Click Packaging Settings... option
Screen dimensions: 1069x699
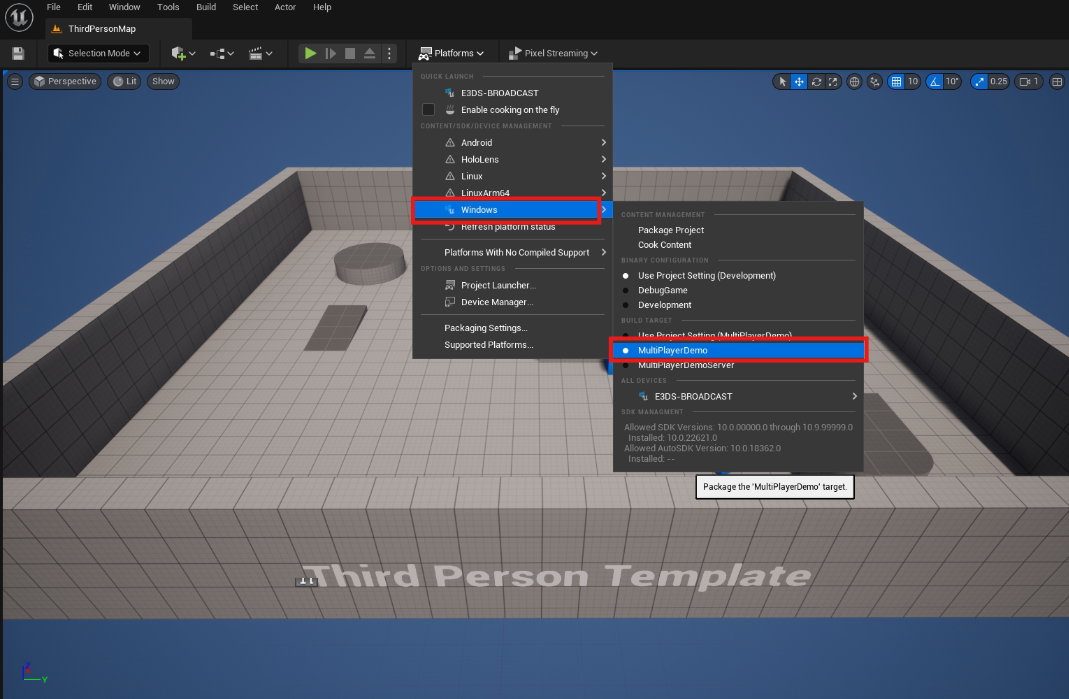tap(485, 328)
